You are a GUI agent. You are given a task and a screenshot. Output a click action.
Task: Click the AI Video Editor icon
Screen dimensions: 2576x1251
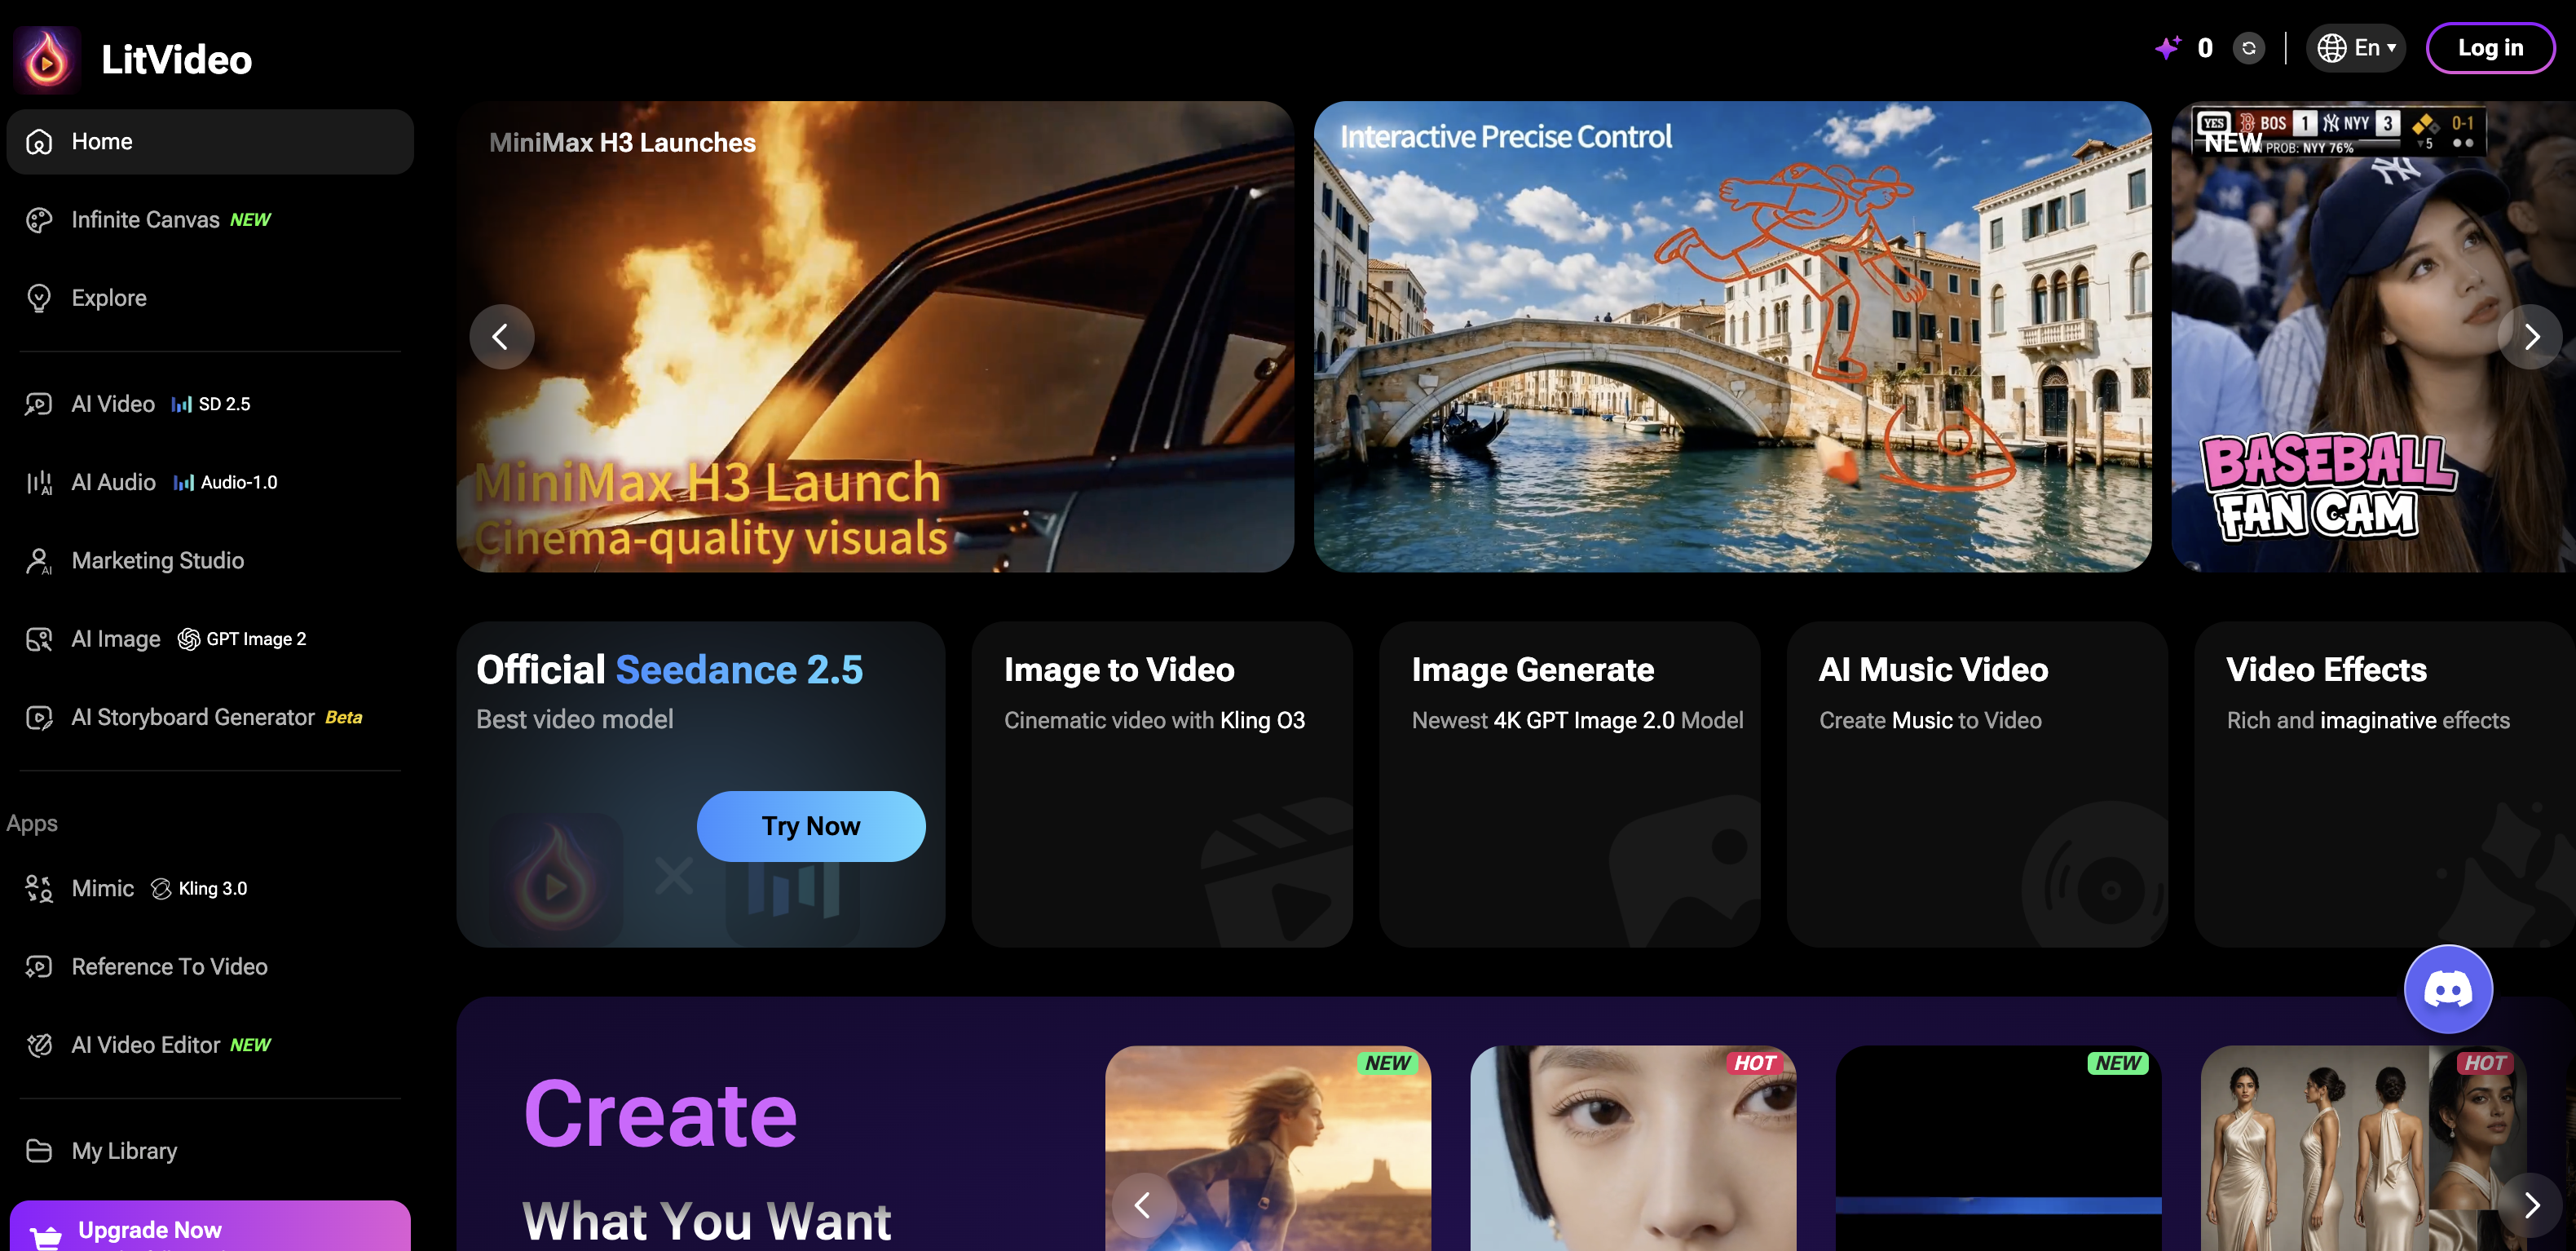point(39,1045)
